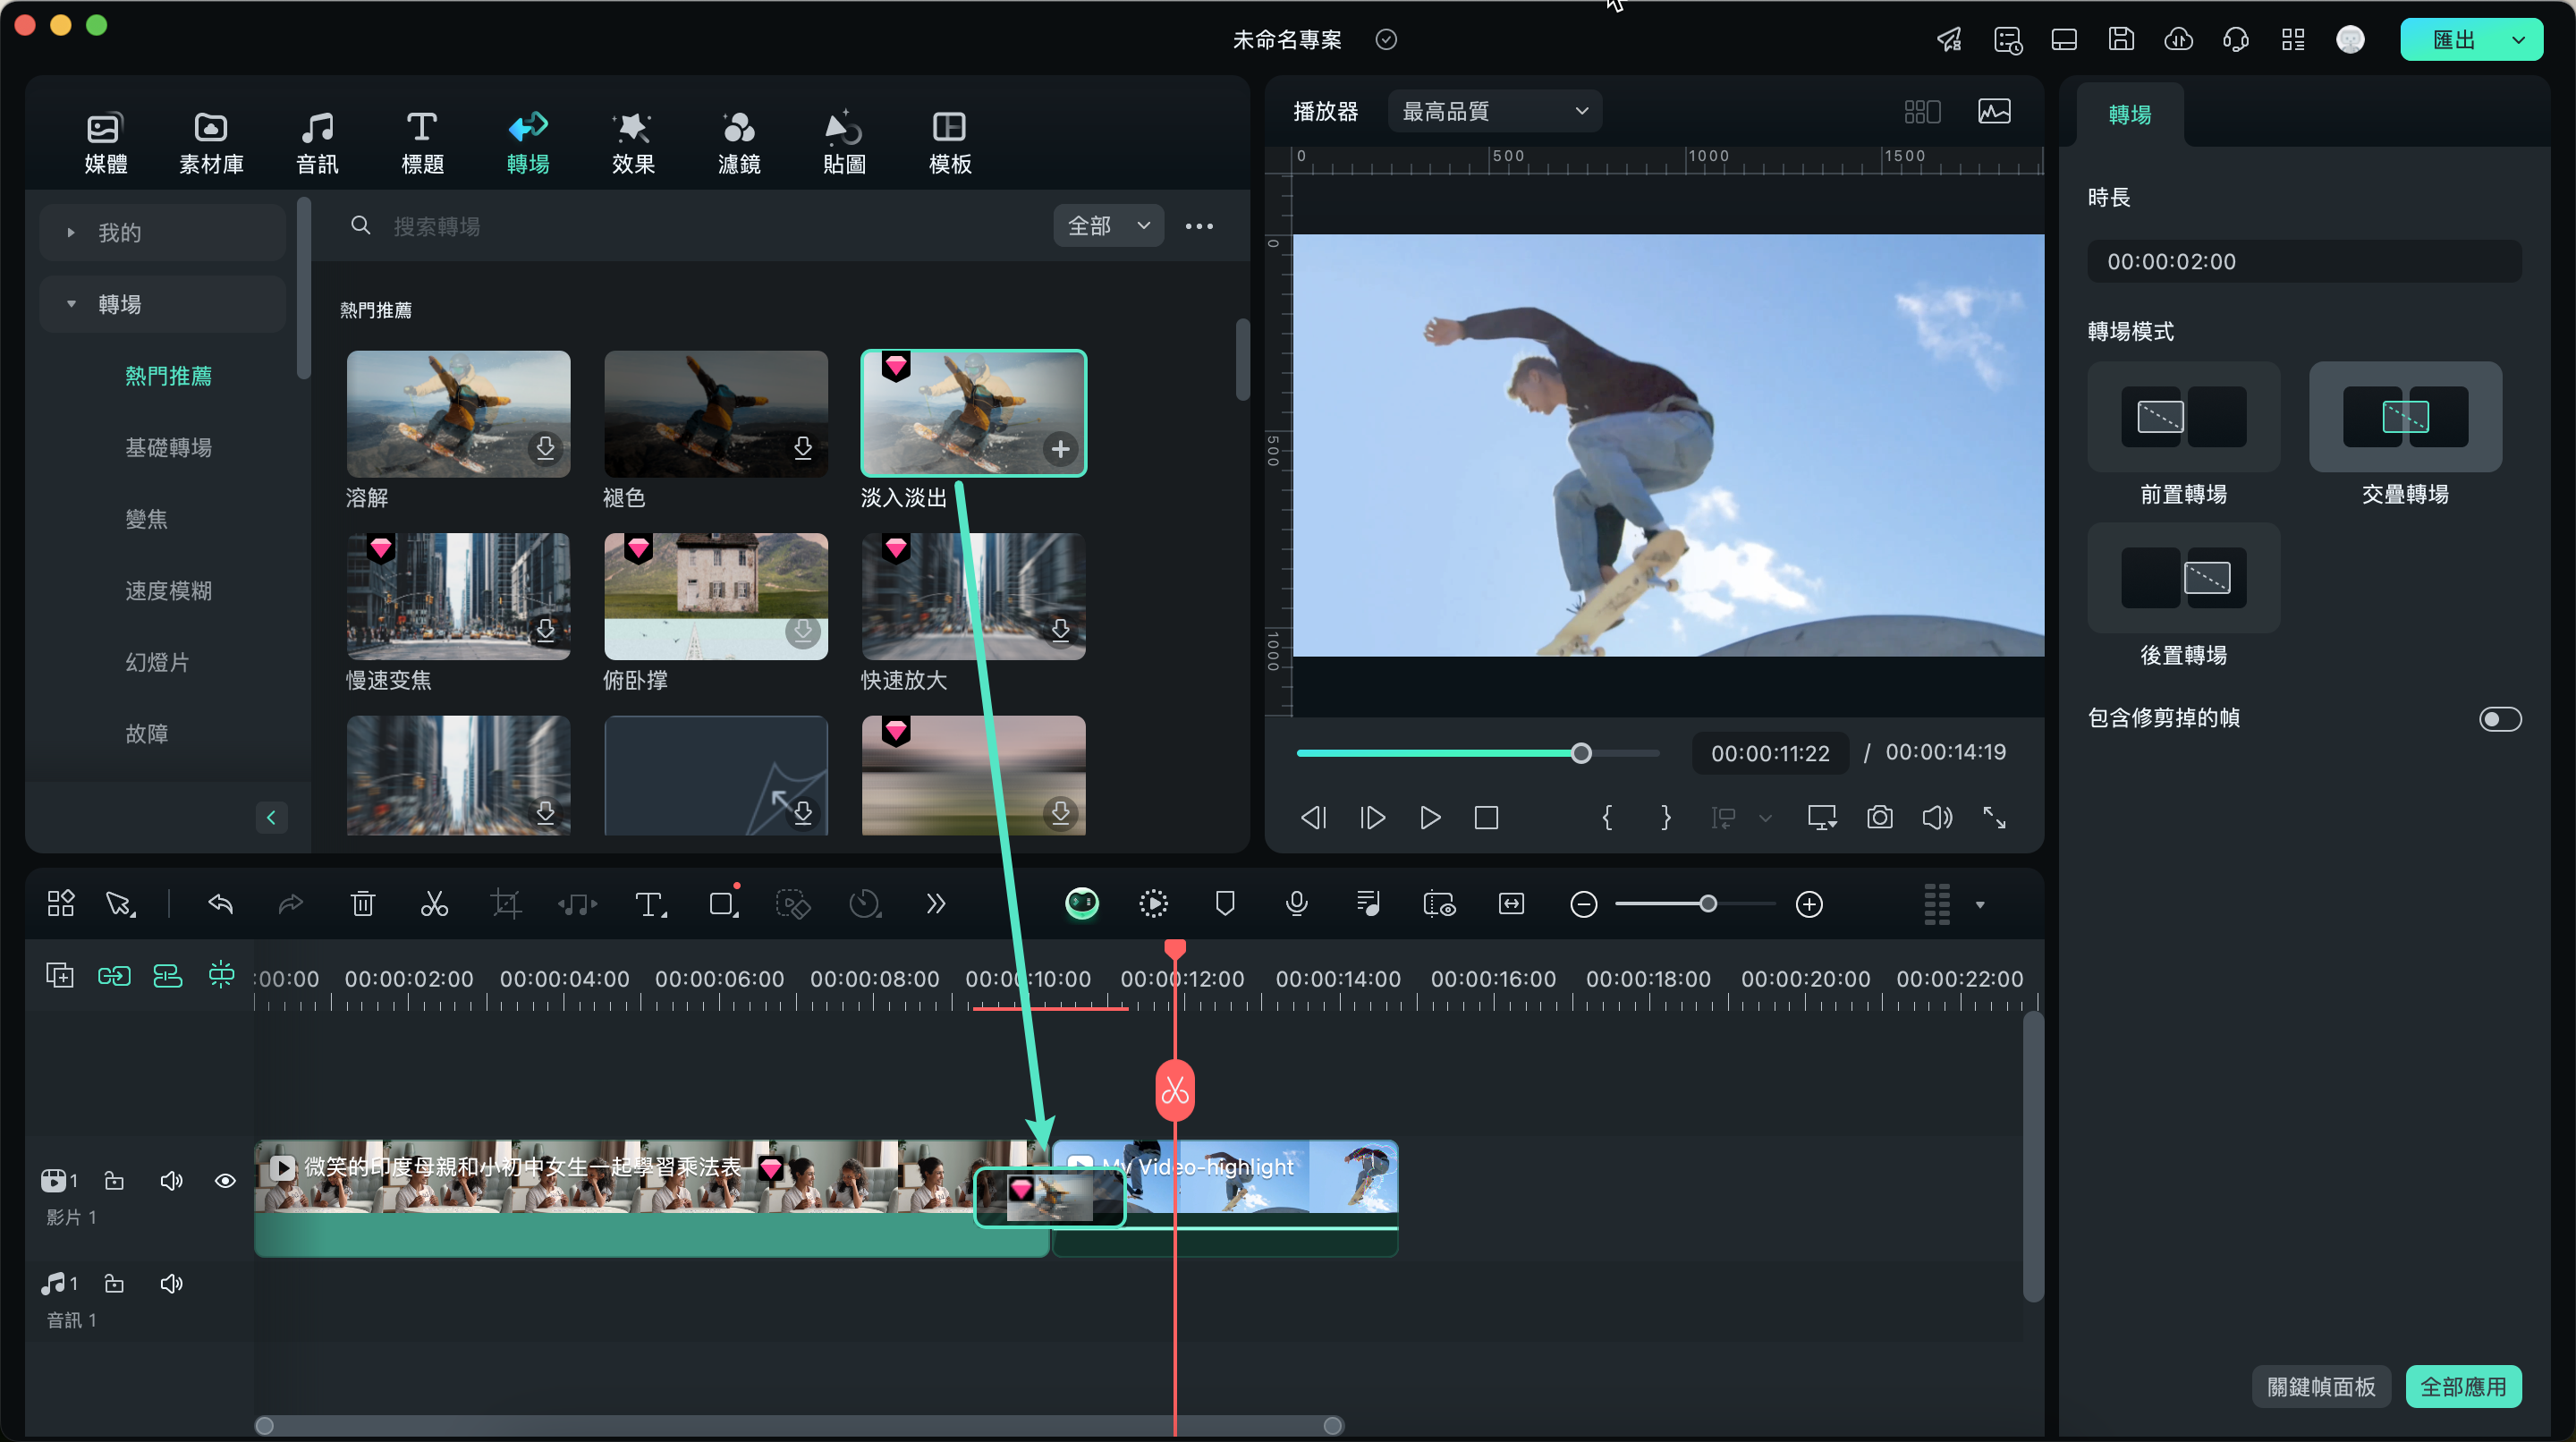The width and height of the screenshot is (2576, 1442).
Task: Click the speed gauge icon
Action: point(864,904)
